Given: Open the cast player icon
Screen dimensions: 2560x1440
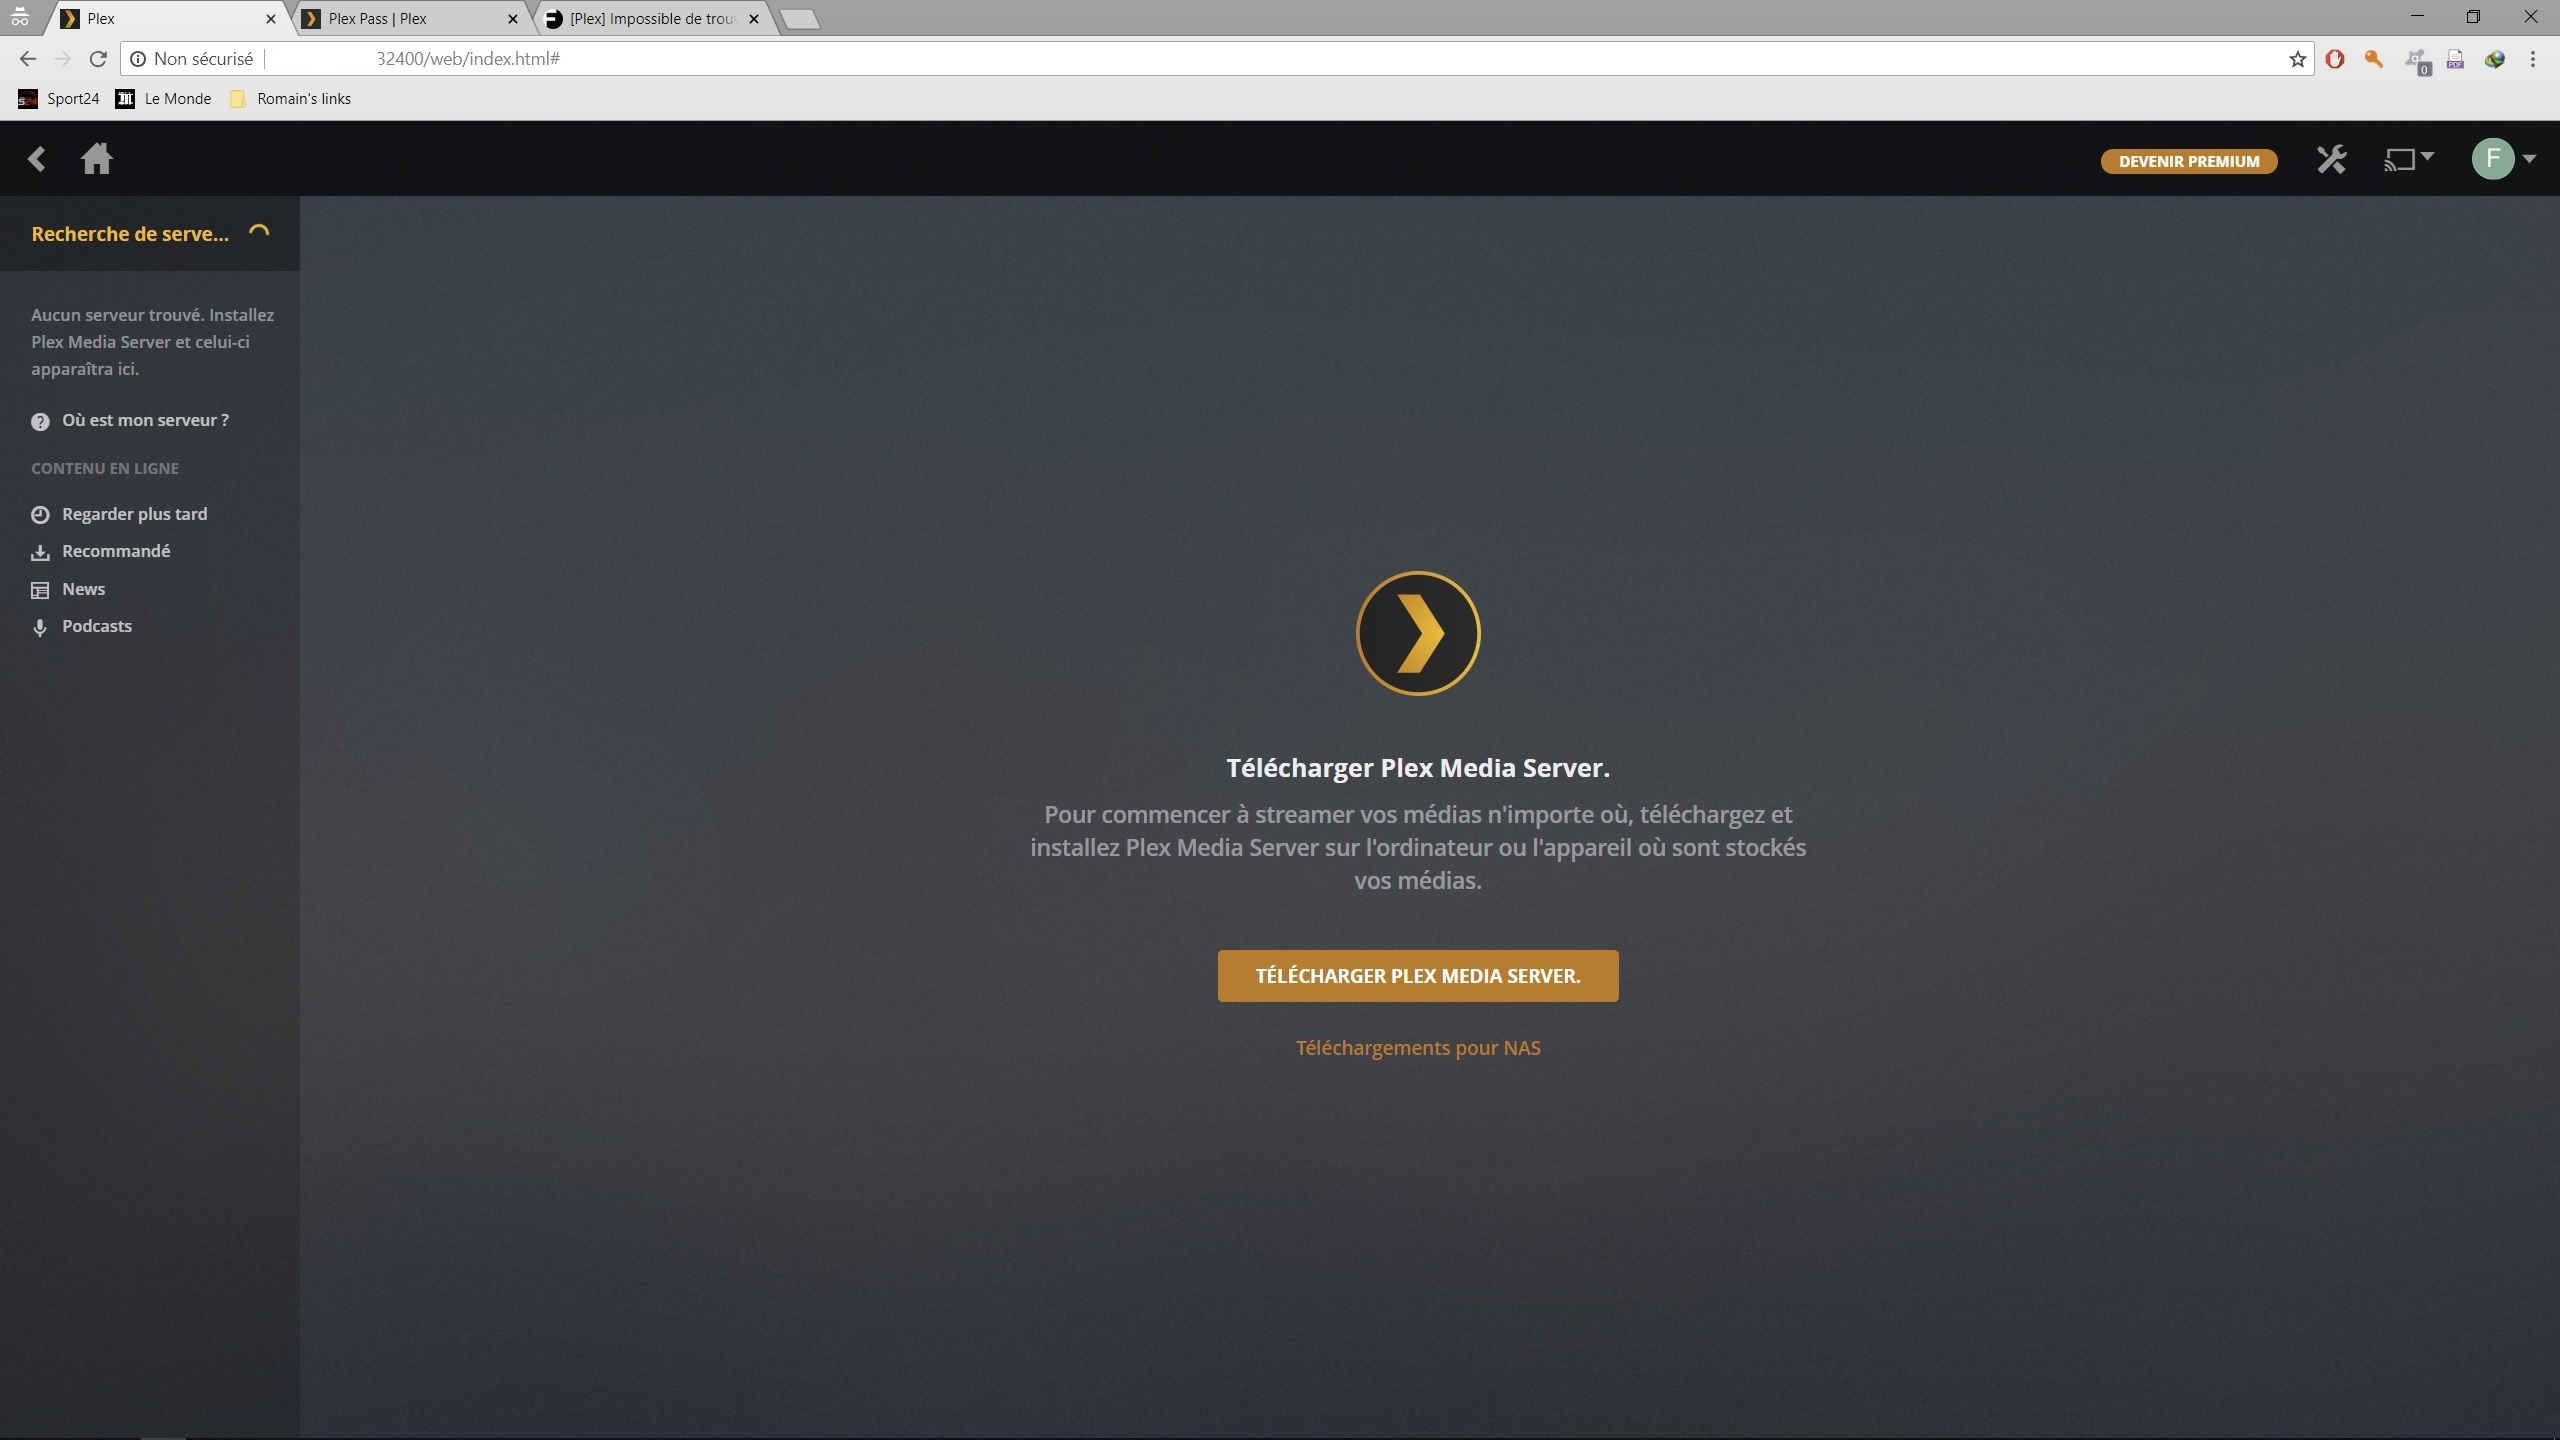Looking at the screenshot, I should [2399, 160].
